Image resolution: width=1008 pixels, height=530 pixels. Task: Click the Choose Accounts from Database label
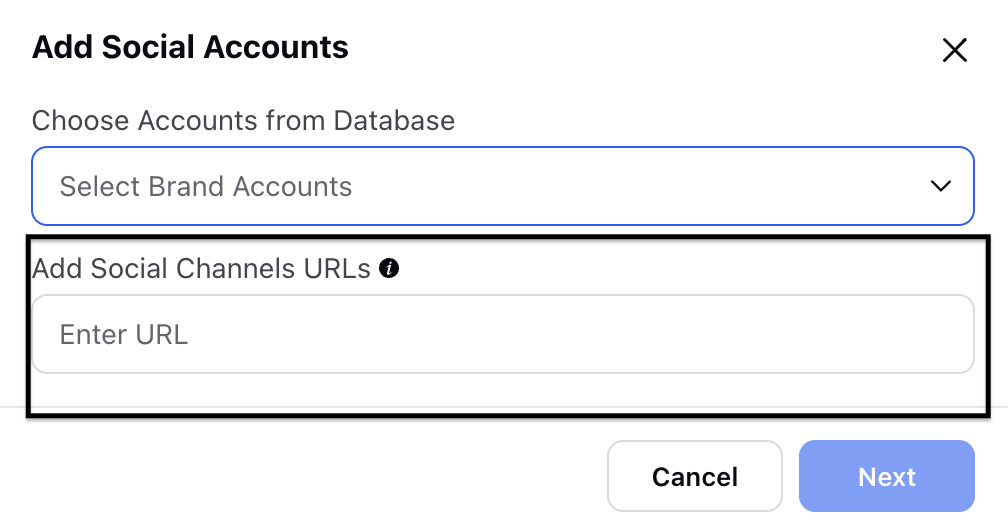tap(243, 120)
